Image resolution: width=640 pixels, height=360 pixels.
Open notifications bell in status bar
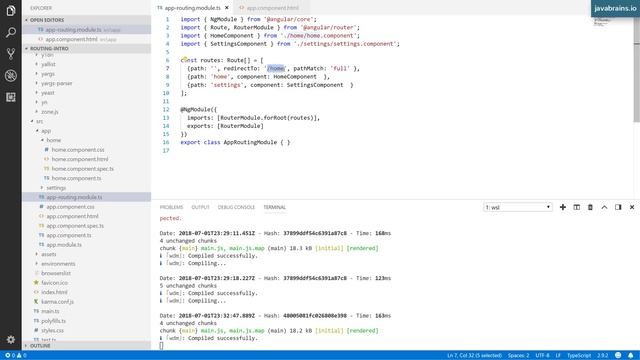click(x=631, y=356)
